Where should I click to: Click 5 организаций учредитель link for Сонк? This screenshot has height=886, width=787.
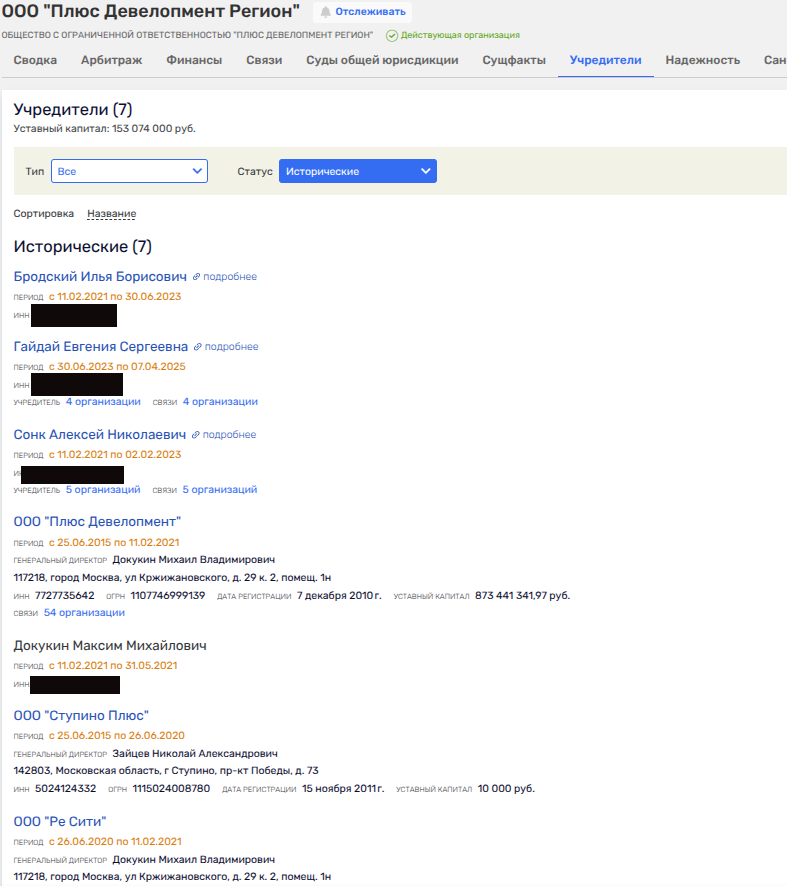pos(103,490)
